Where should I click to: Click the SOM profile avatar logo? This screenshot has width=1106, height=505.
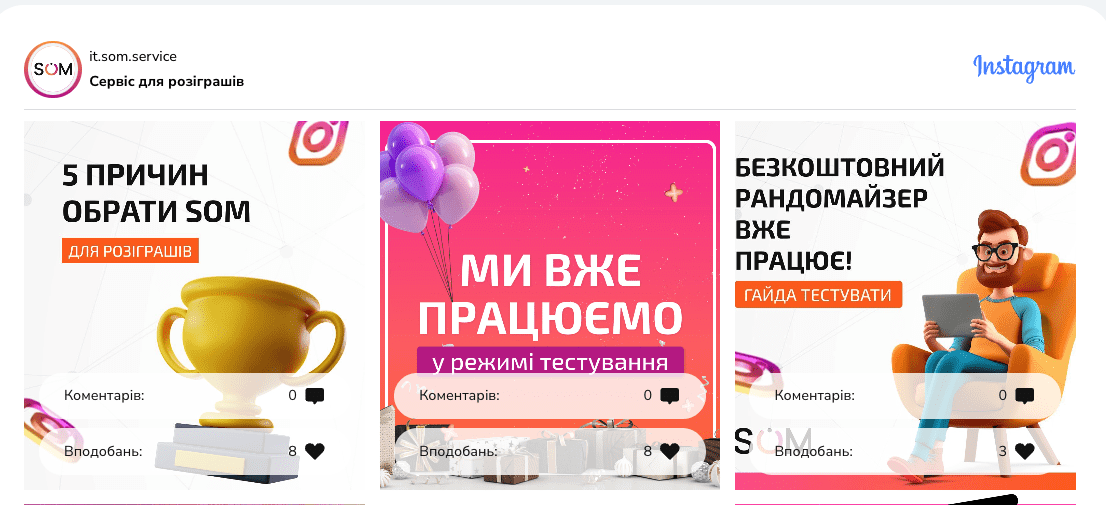[54, 69]
